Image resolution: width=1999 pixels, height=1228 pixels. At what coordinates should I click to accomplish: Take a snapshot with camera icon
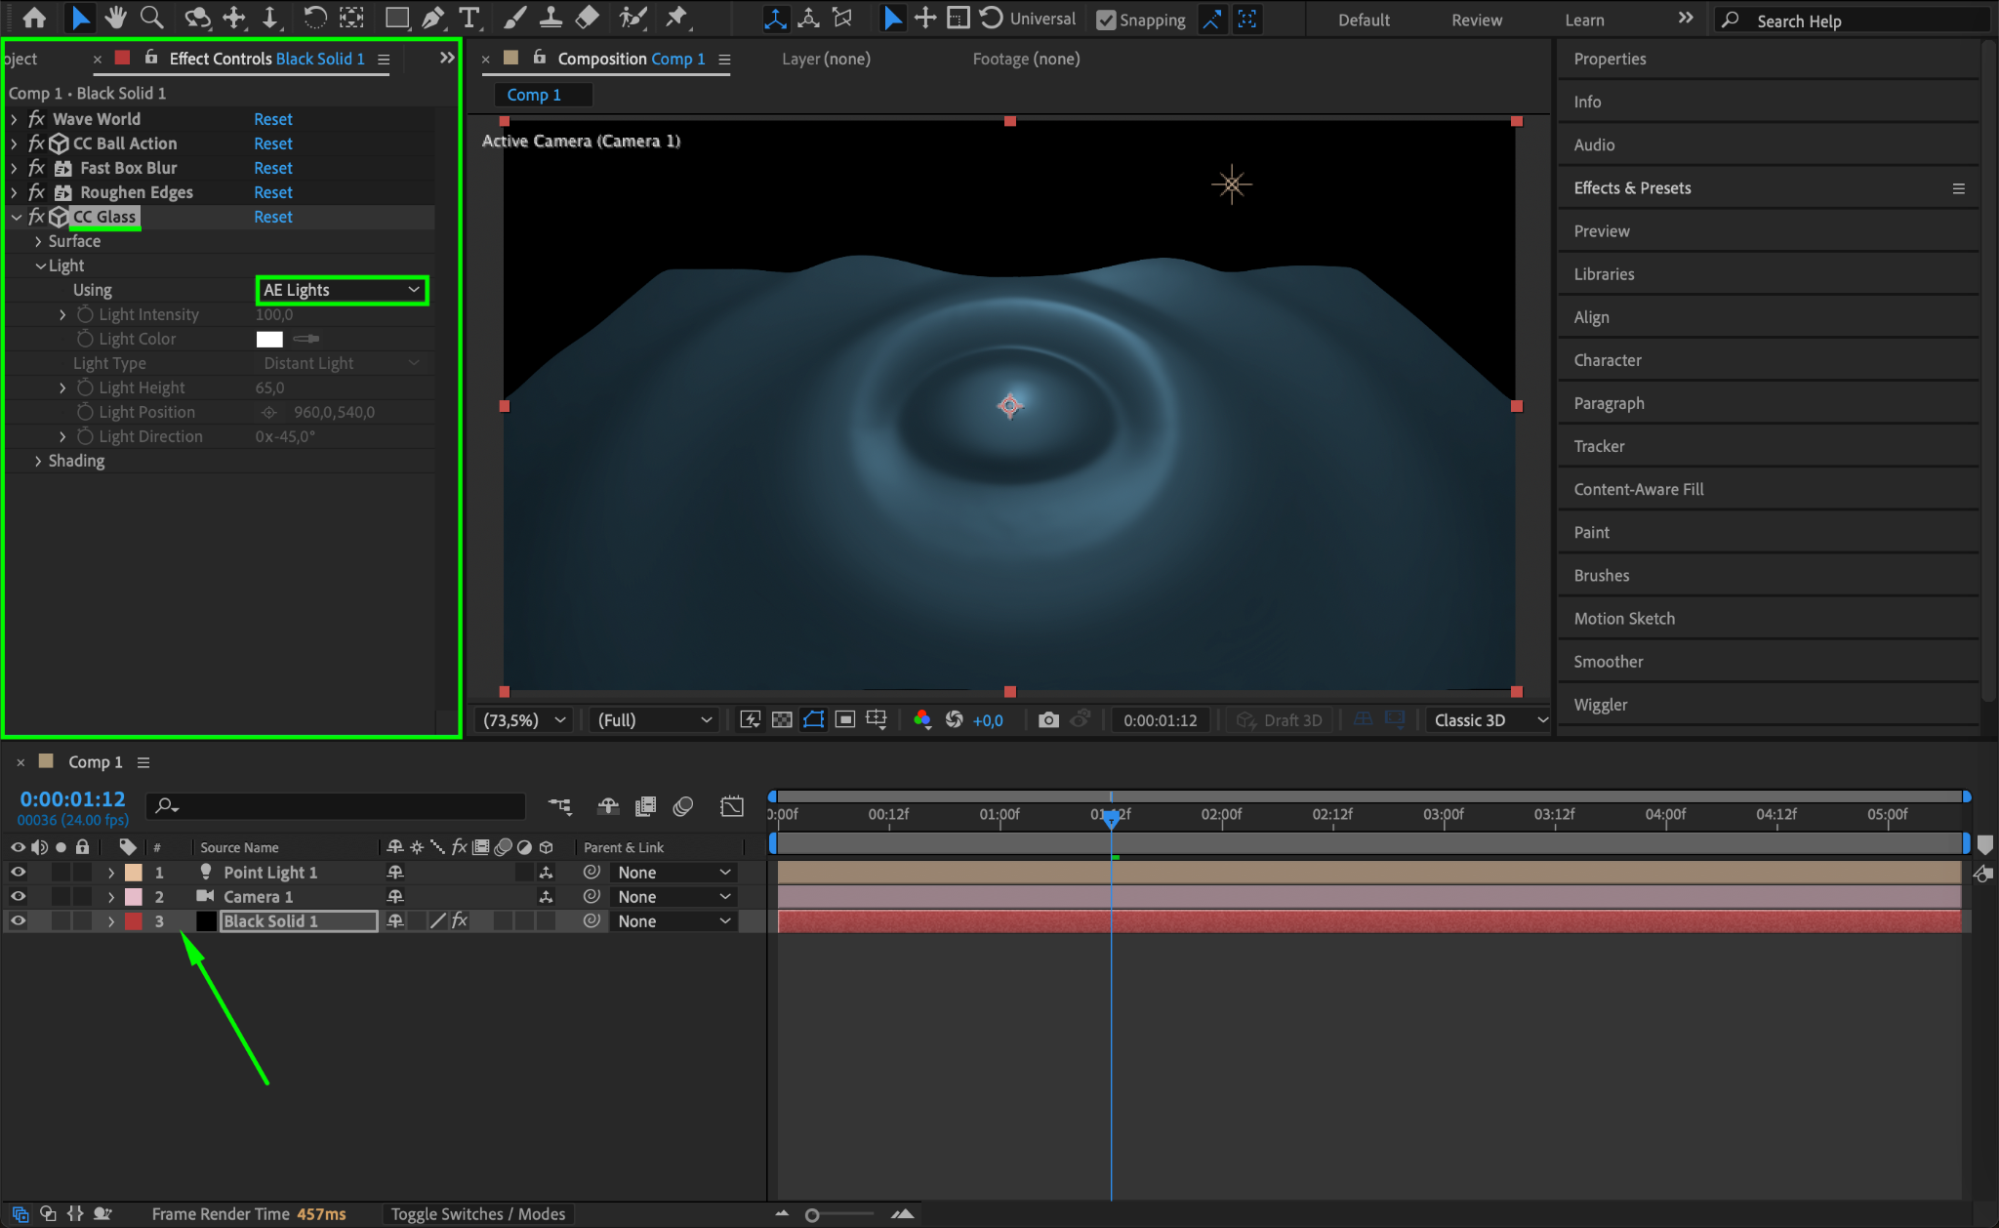1048,720
